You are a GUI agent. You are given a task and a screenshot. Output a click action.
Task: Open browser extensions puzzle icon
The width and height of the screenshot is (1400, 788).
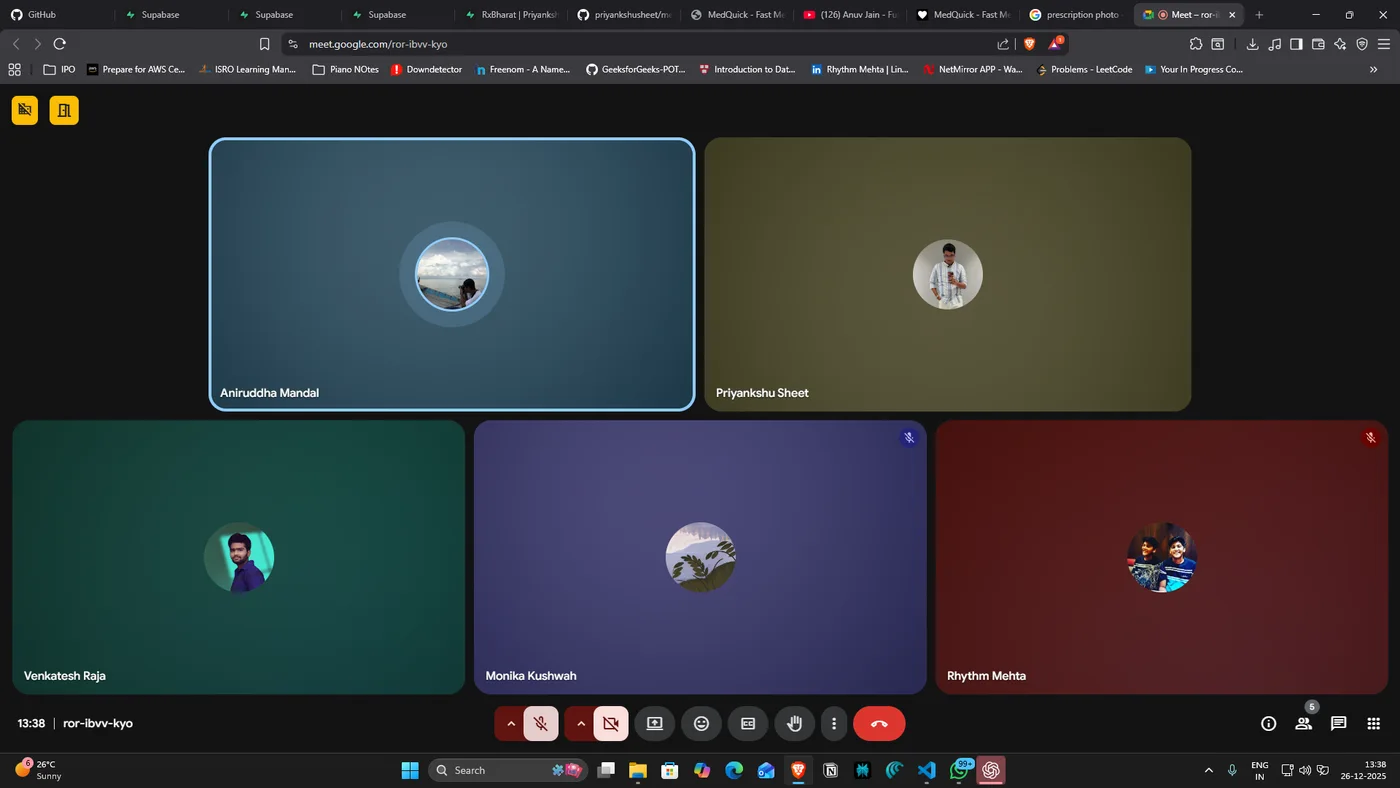1196,44
